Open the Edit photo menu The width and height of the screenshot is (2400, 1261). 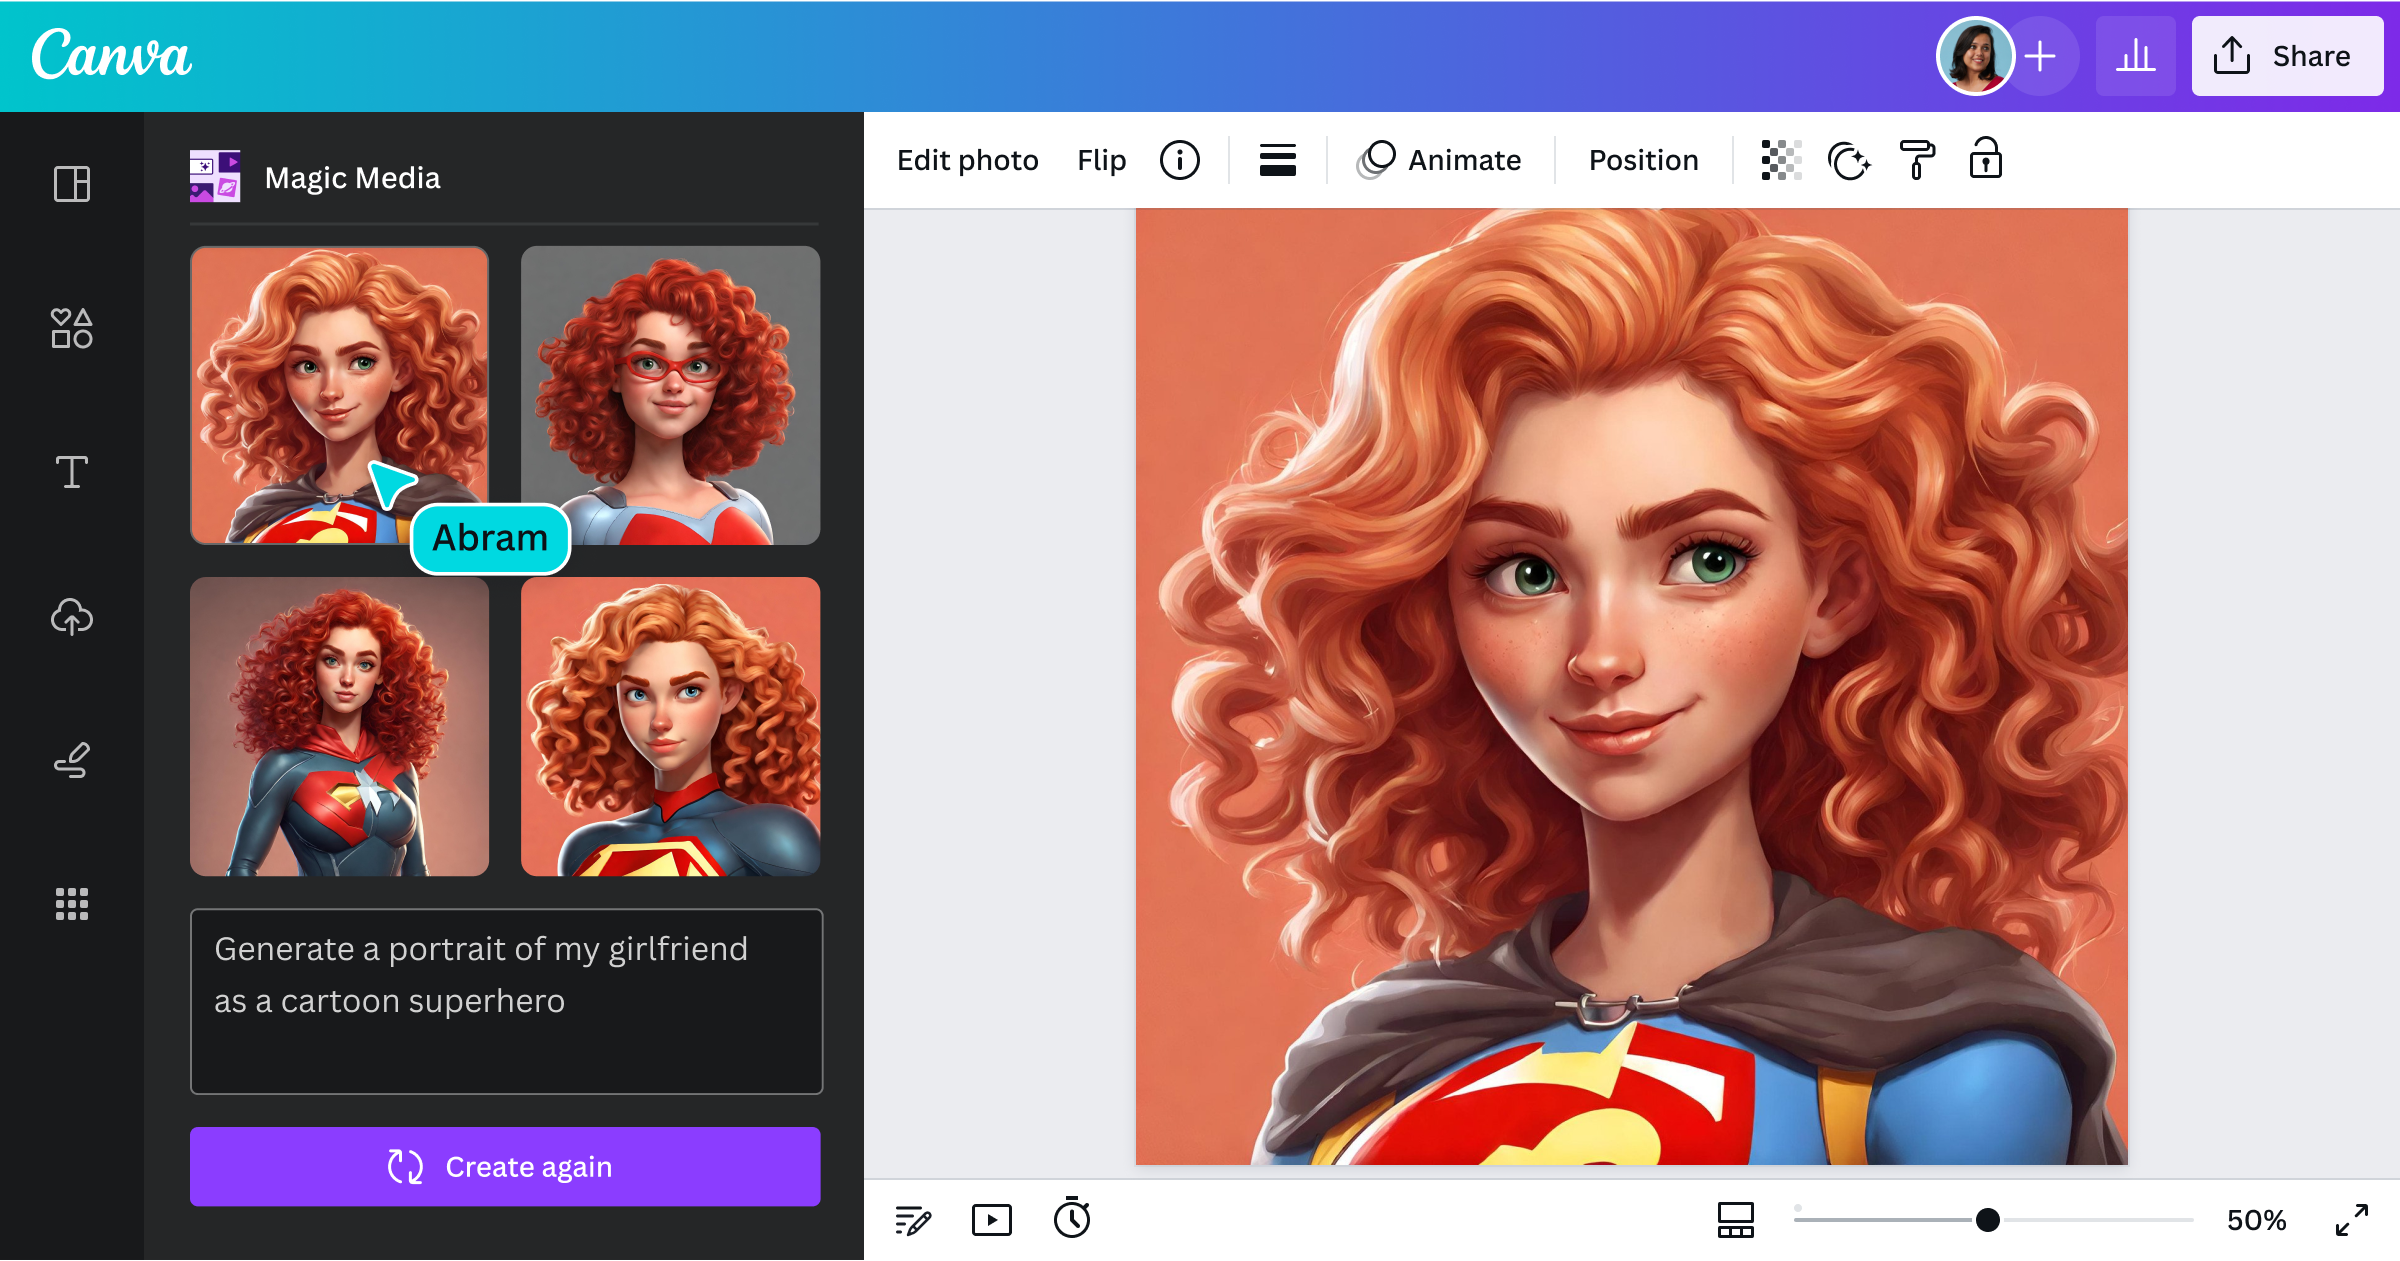[966, 159]
